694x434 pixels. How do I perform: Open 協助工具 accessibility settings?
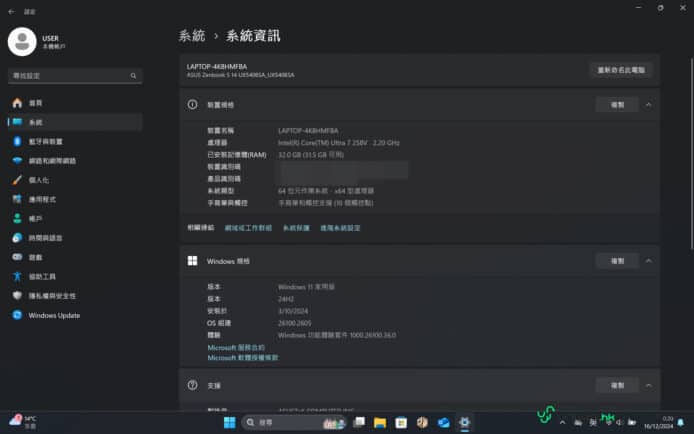point(42,276)
